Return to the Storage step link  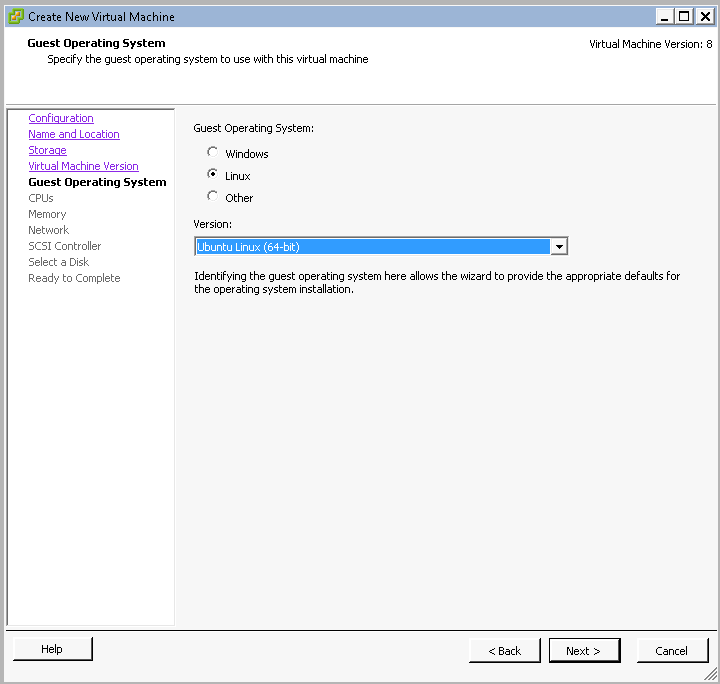(47, 150)
